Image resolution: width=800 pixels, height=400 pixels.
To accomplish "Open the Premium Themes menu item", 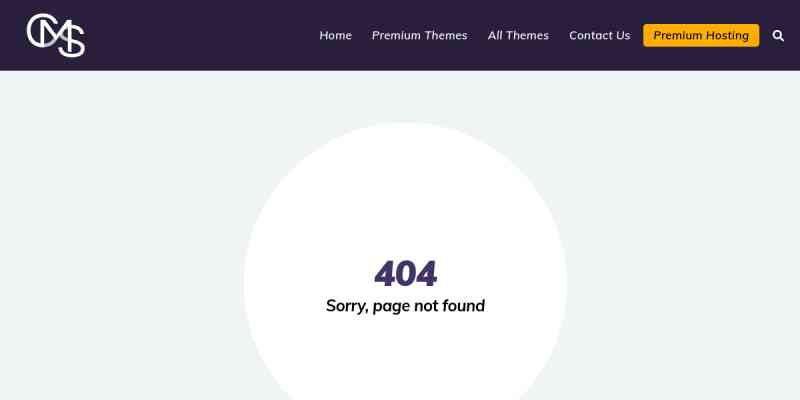I will coord(419,35).
